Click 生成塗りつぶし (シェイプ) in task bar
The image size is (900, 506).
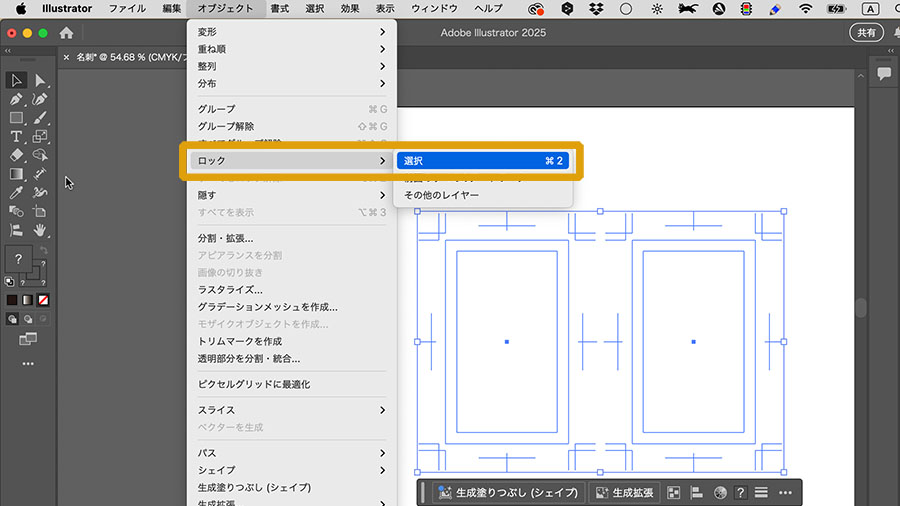click(x=509, y=492)
